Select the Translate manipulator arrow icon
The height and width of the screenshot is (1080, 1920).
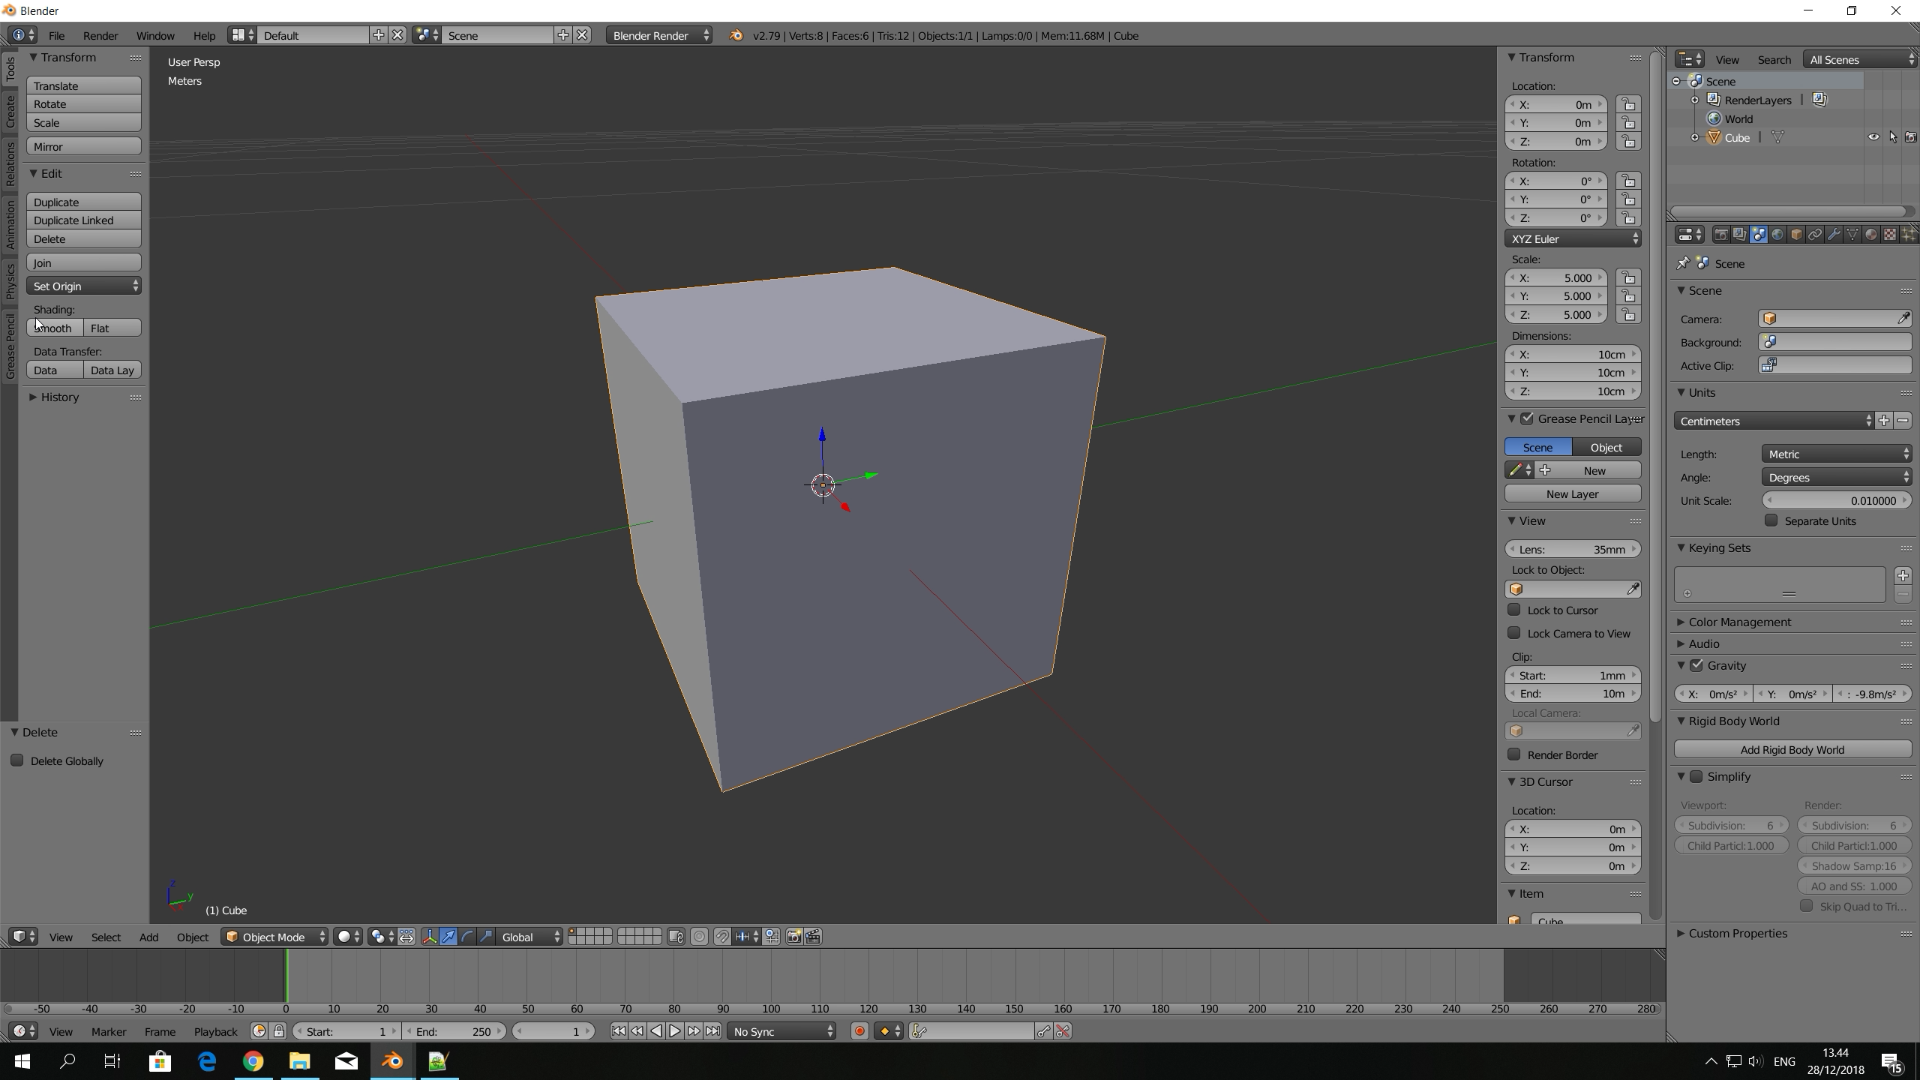coord(448,937)
